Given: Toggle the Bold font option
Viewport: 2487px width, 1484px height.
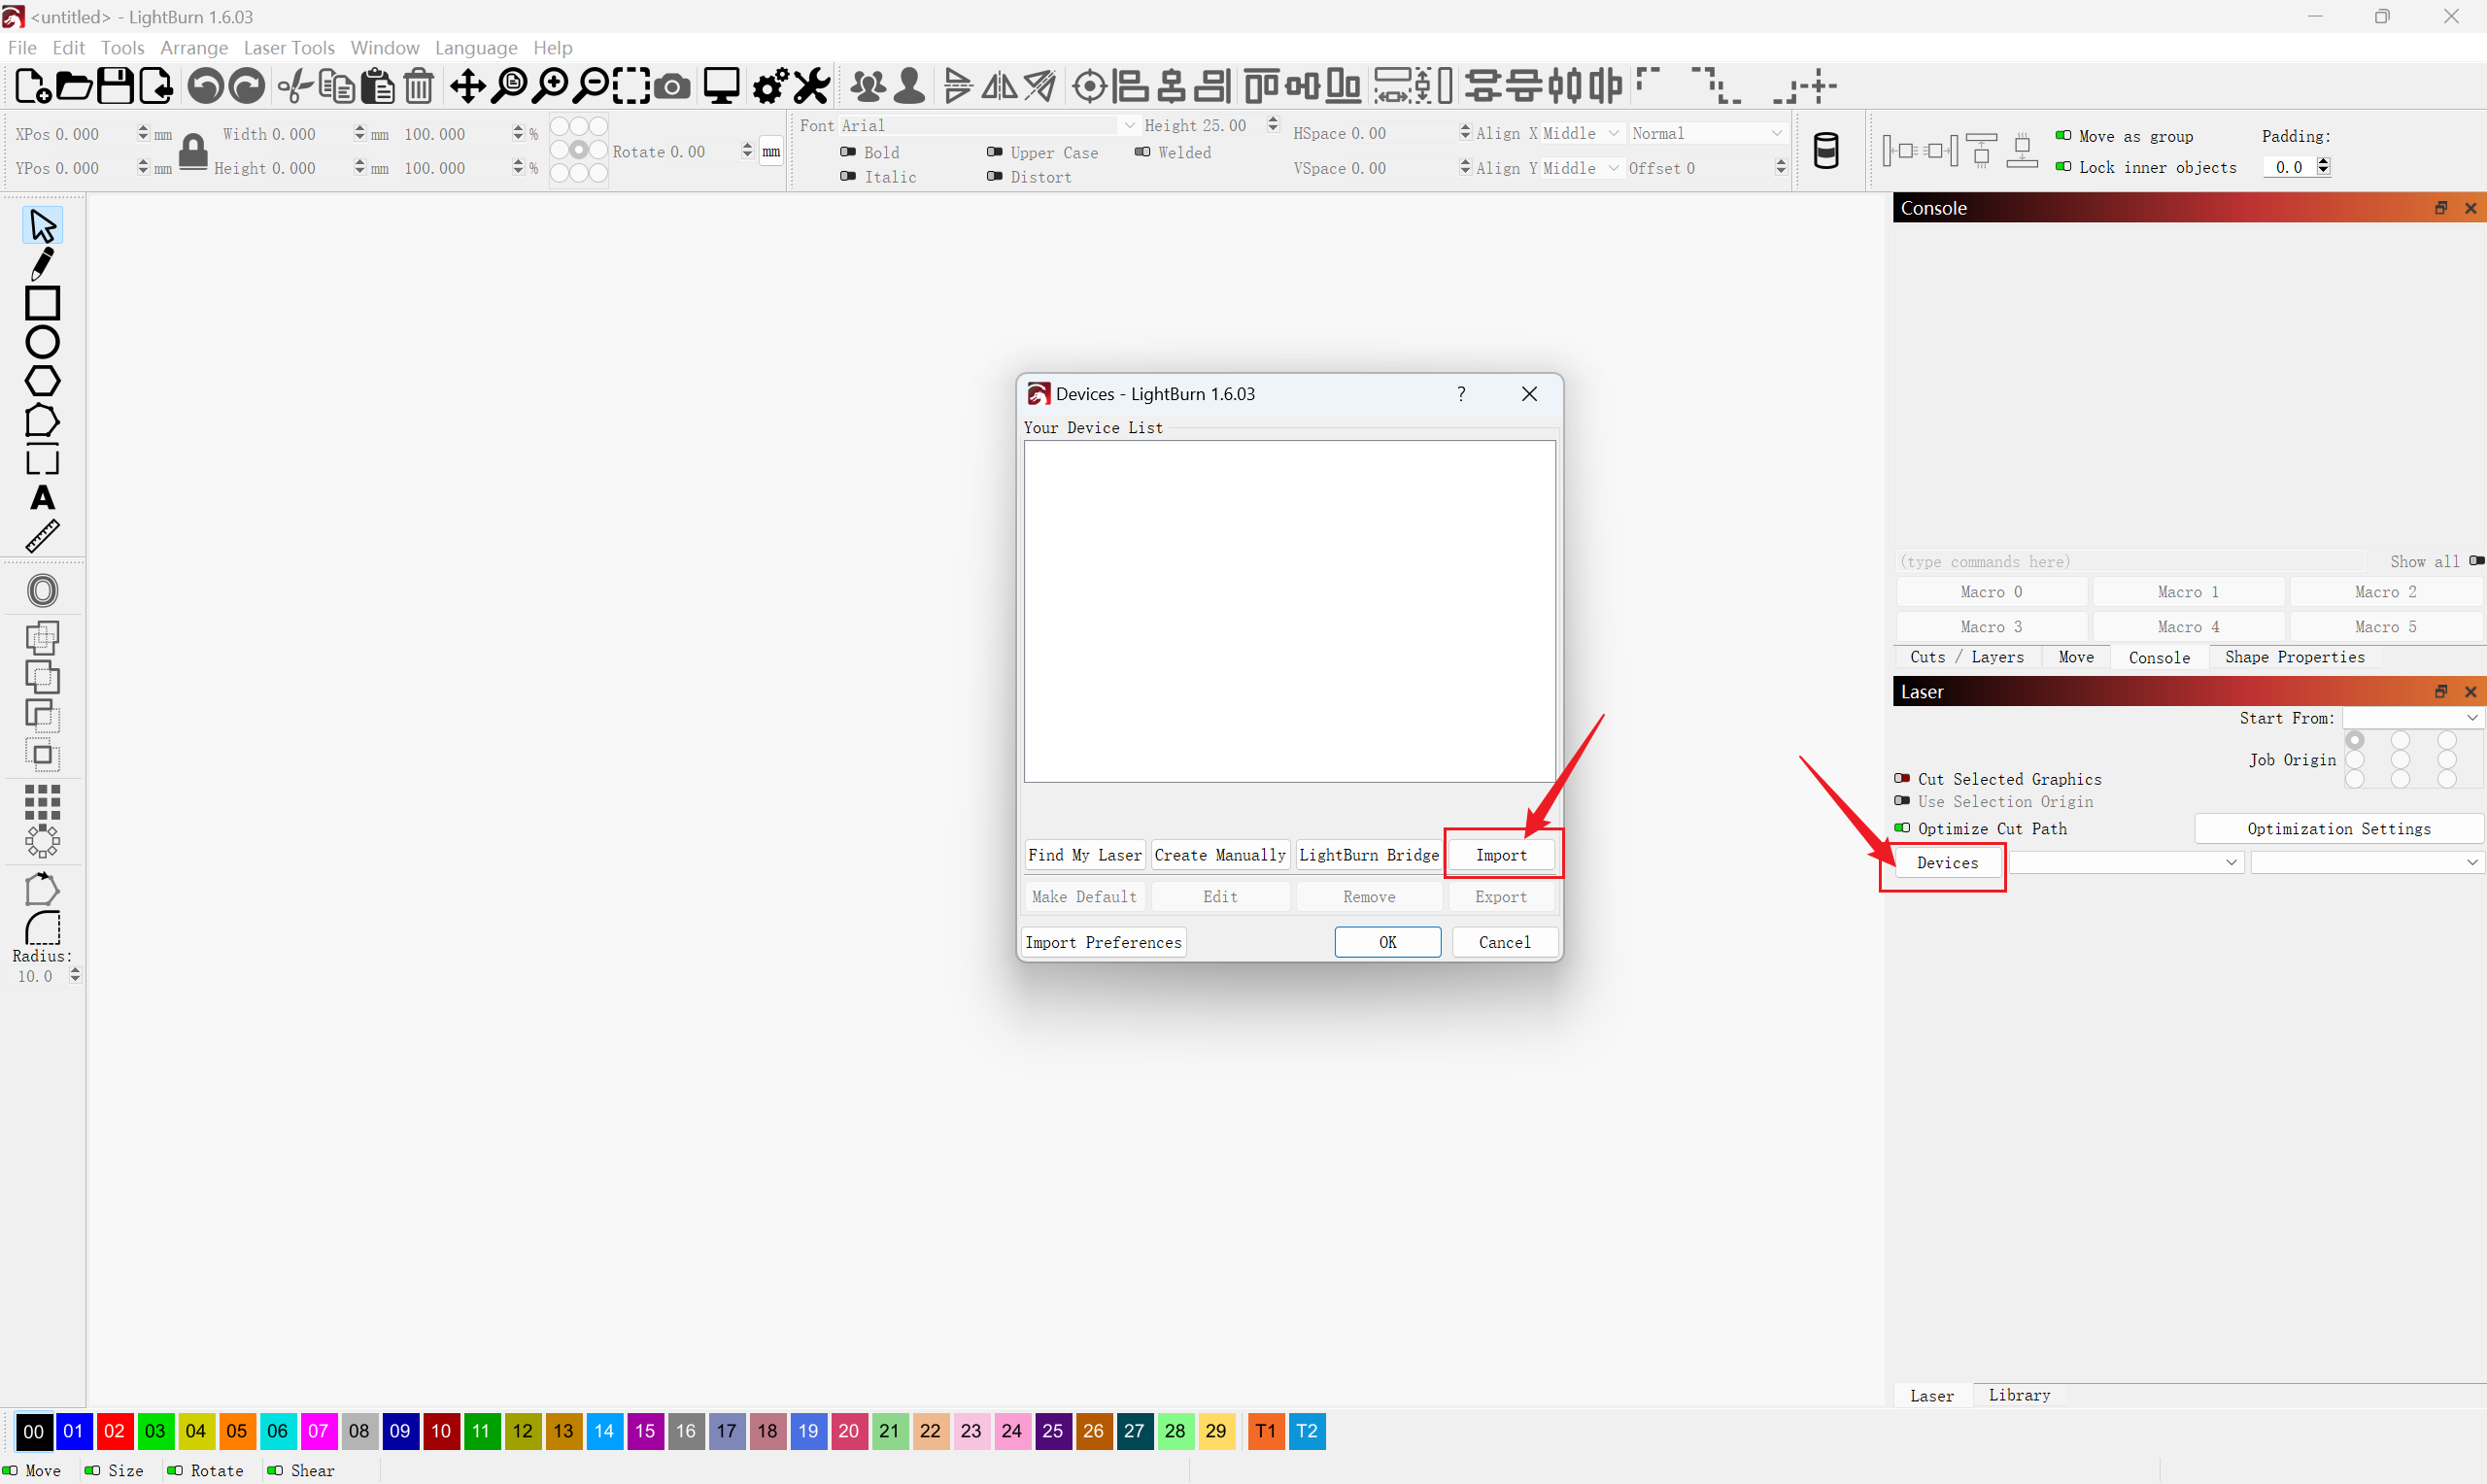Looking at the screenshot, I should [848, 152].
